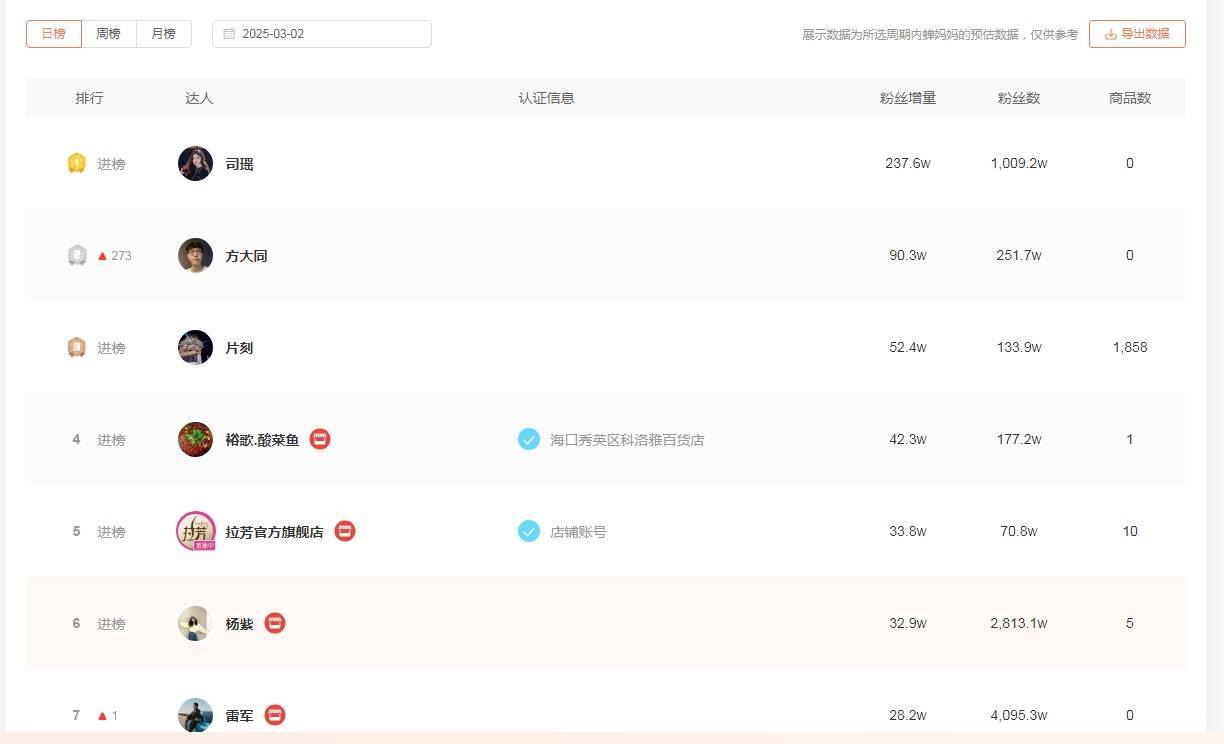The height and width of the screenshot is (744, 1224).
Task: Click the gold medal rank icon beside 司瑶
Action: tap(75, 163)
